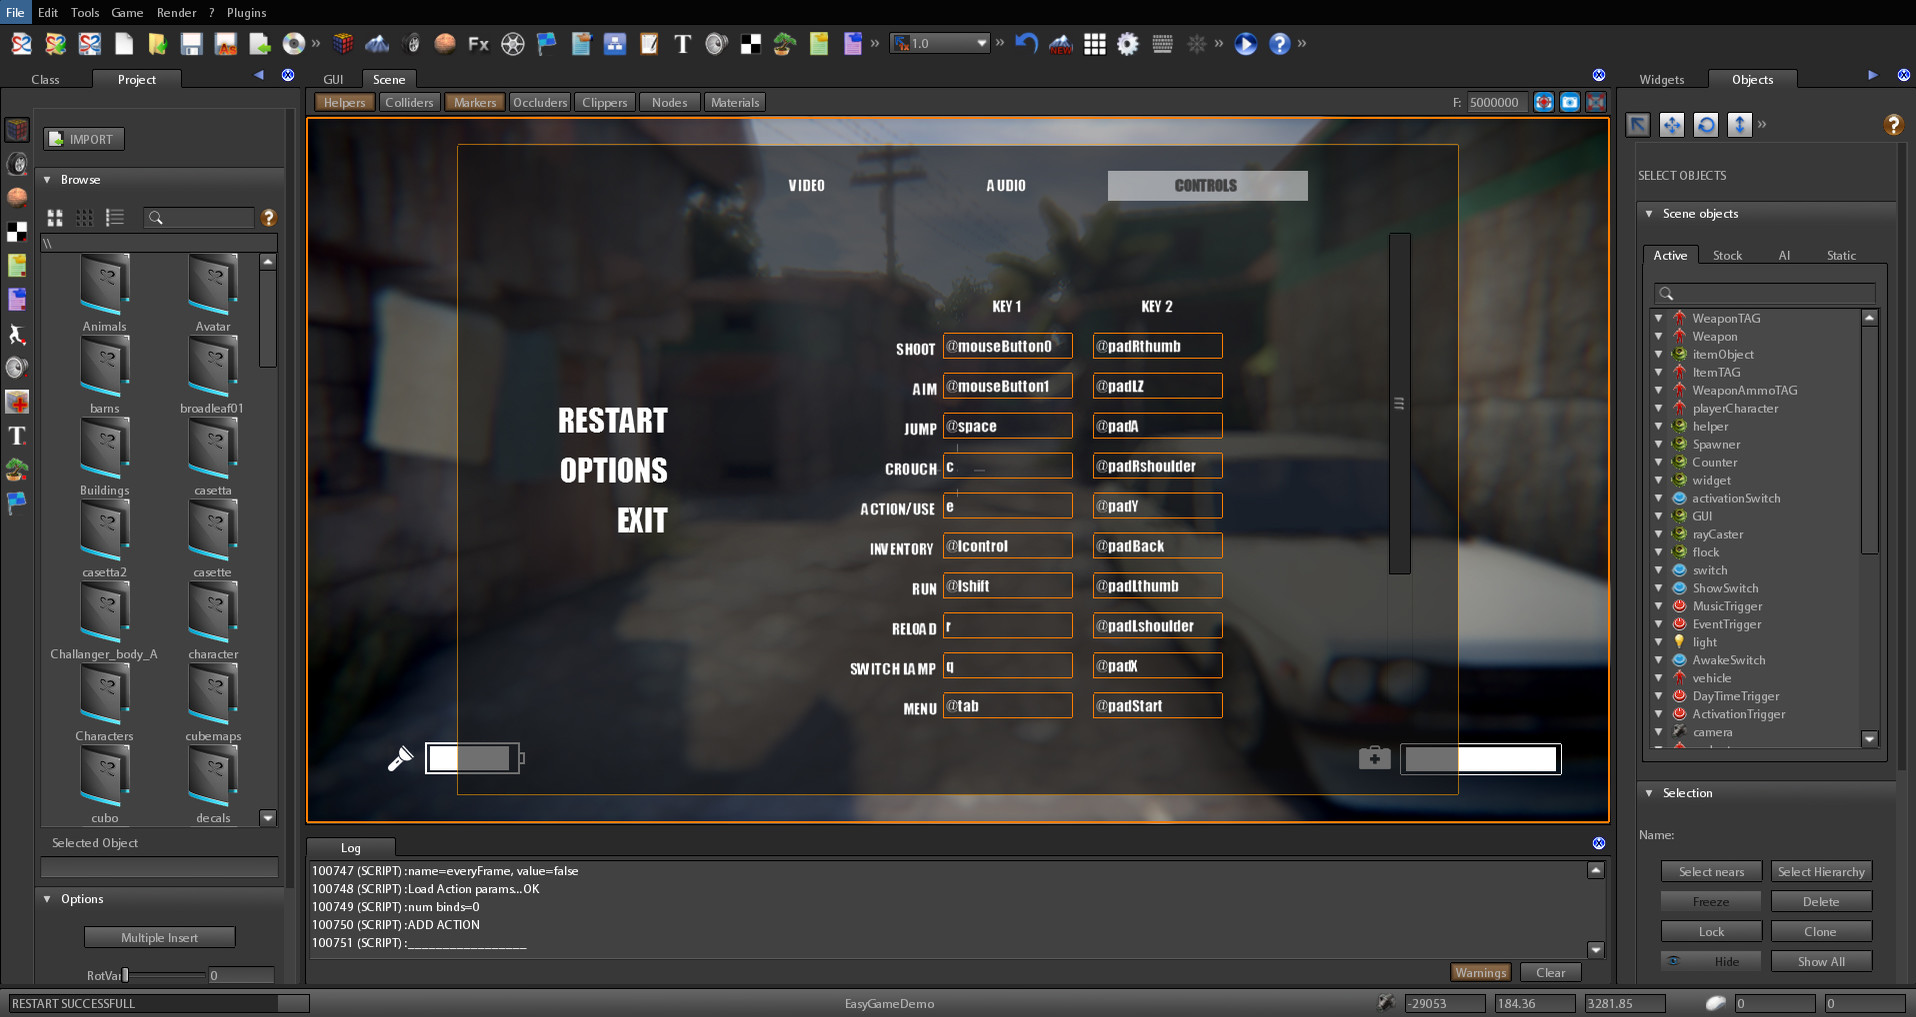Switch to the Widgets tab
This screenshot has width=1916, height=1017.
(1662, 79)
